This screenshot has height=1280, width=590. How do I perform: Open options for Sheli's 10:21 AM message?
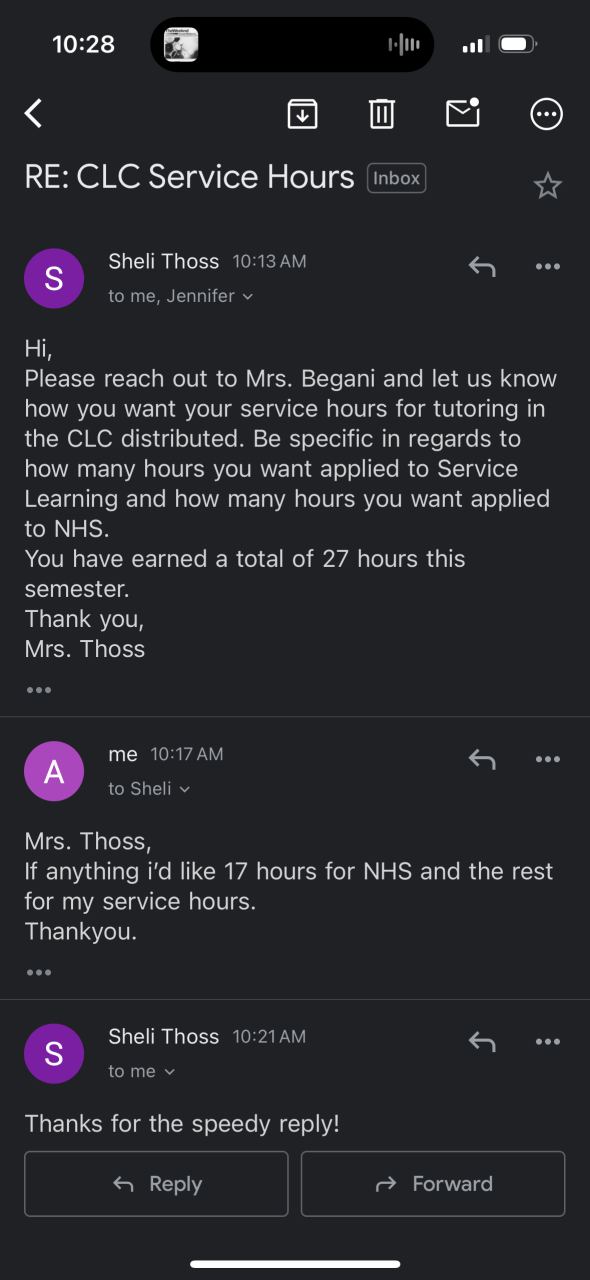coord(548,1041)
